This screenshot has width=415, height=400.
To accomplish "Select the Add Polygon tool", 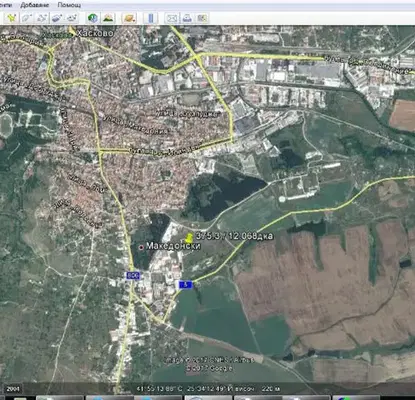I will click(27, 18).
